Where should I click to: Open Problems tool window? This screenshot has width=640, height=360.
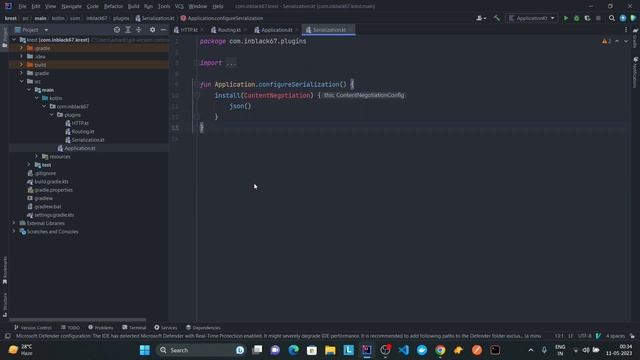[100, 328]
